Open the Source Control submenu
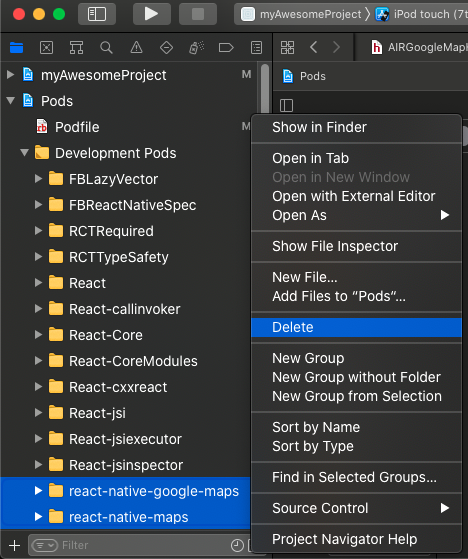The image size is (468, 559). (356, 508)
